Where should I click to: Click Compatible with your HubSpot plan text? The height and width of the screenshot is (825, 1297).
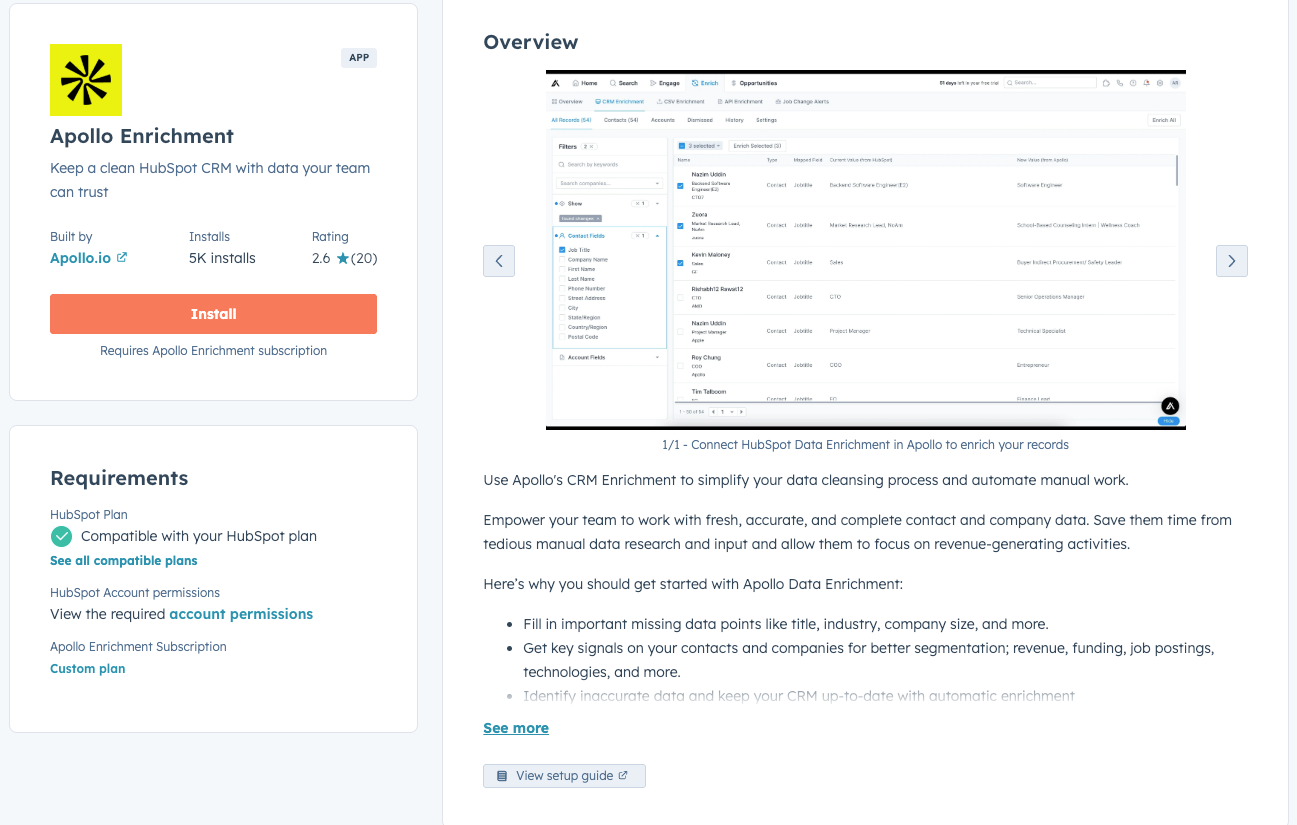[199, 536]
